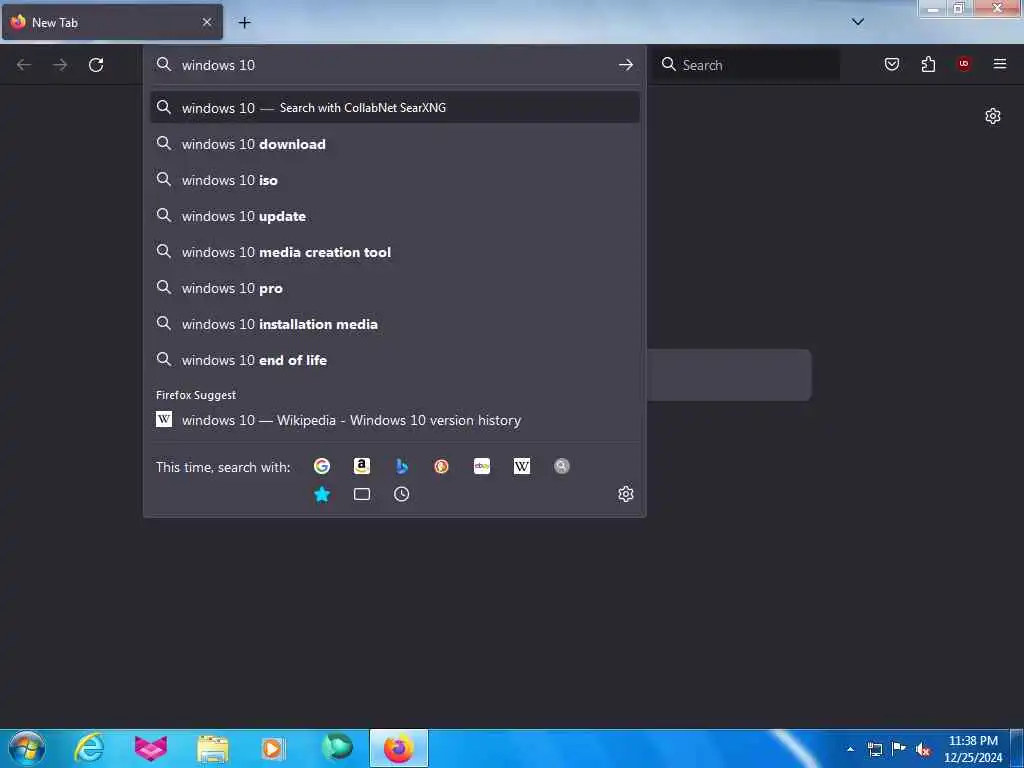Go back with the back arrow
The image size is (1024, 768).
click(x=24, y=65)
